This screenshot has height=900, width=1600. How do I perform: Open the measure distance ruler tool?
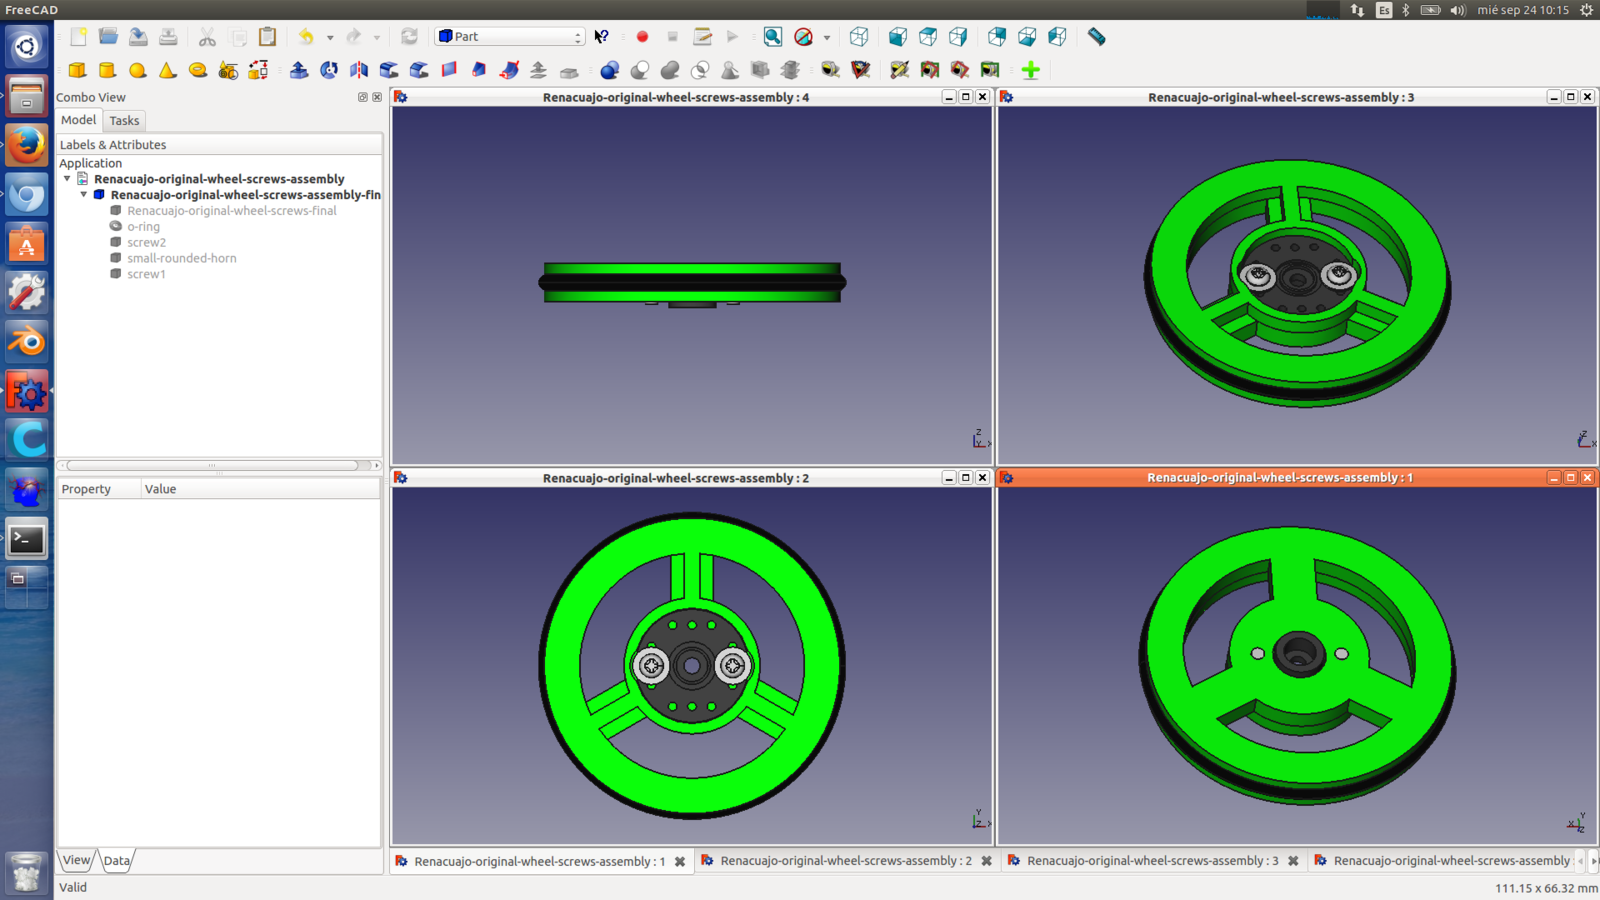point(1096,37)
